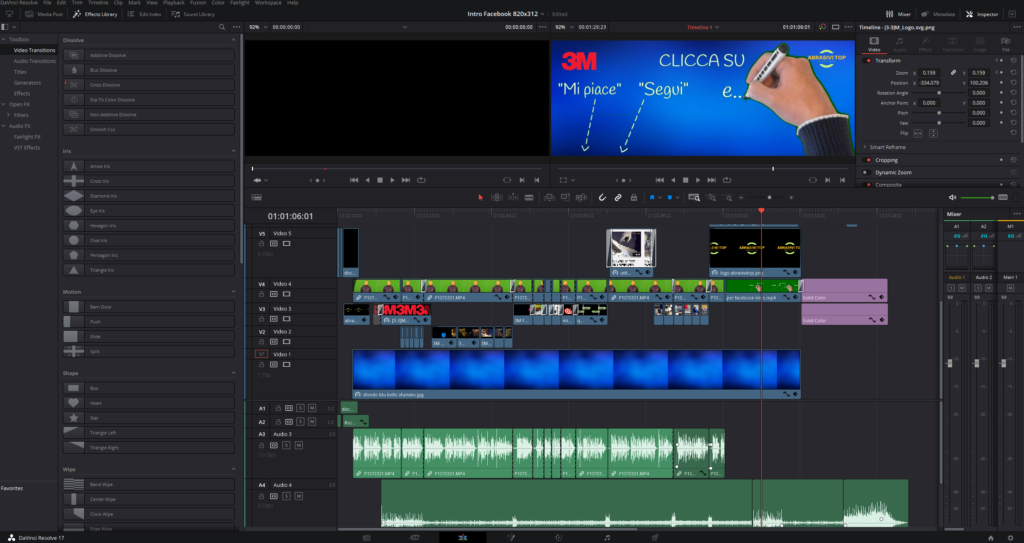The image size is (1024, 543).
Task: Click the Replace Clip toolbar icon
Action: point(581,197)
